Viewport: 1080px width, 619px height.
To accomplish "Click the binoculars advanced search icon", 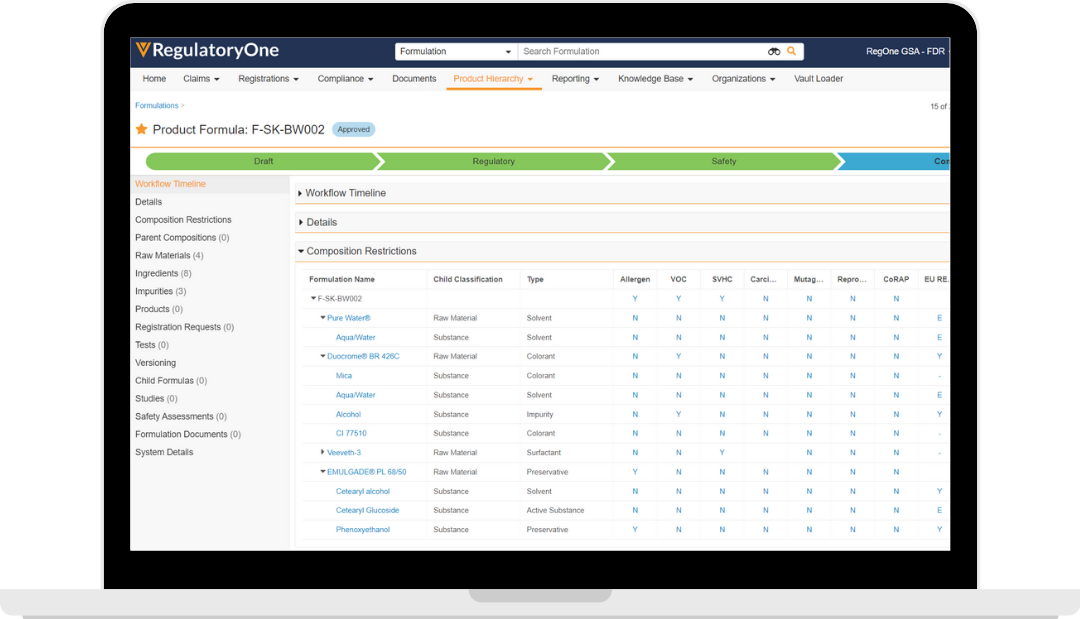I will point(774,52).
